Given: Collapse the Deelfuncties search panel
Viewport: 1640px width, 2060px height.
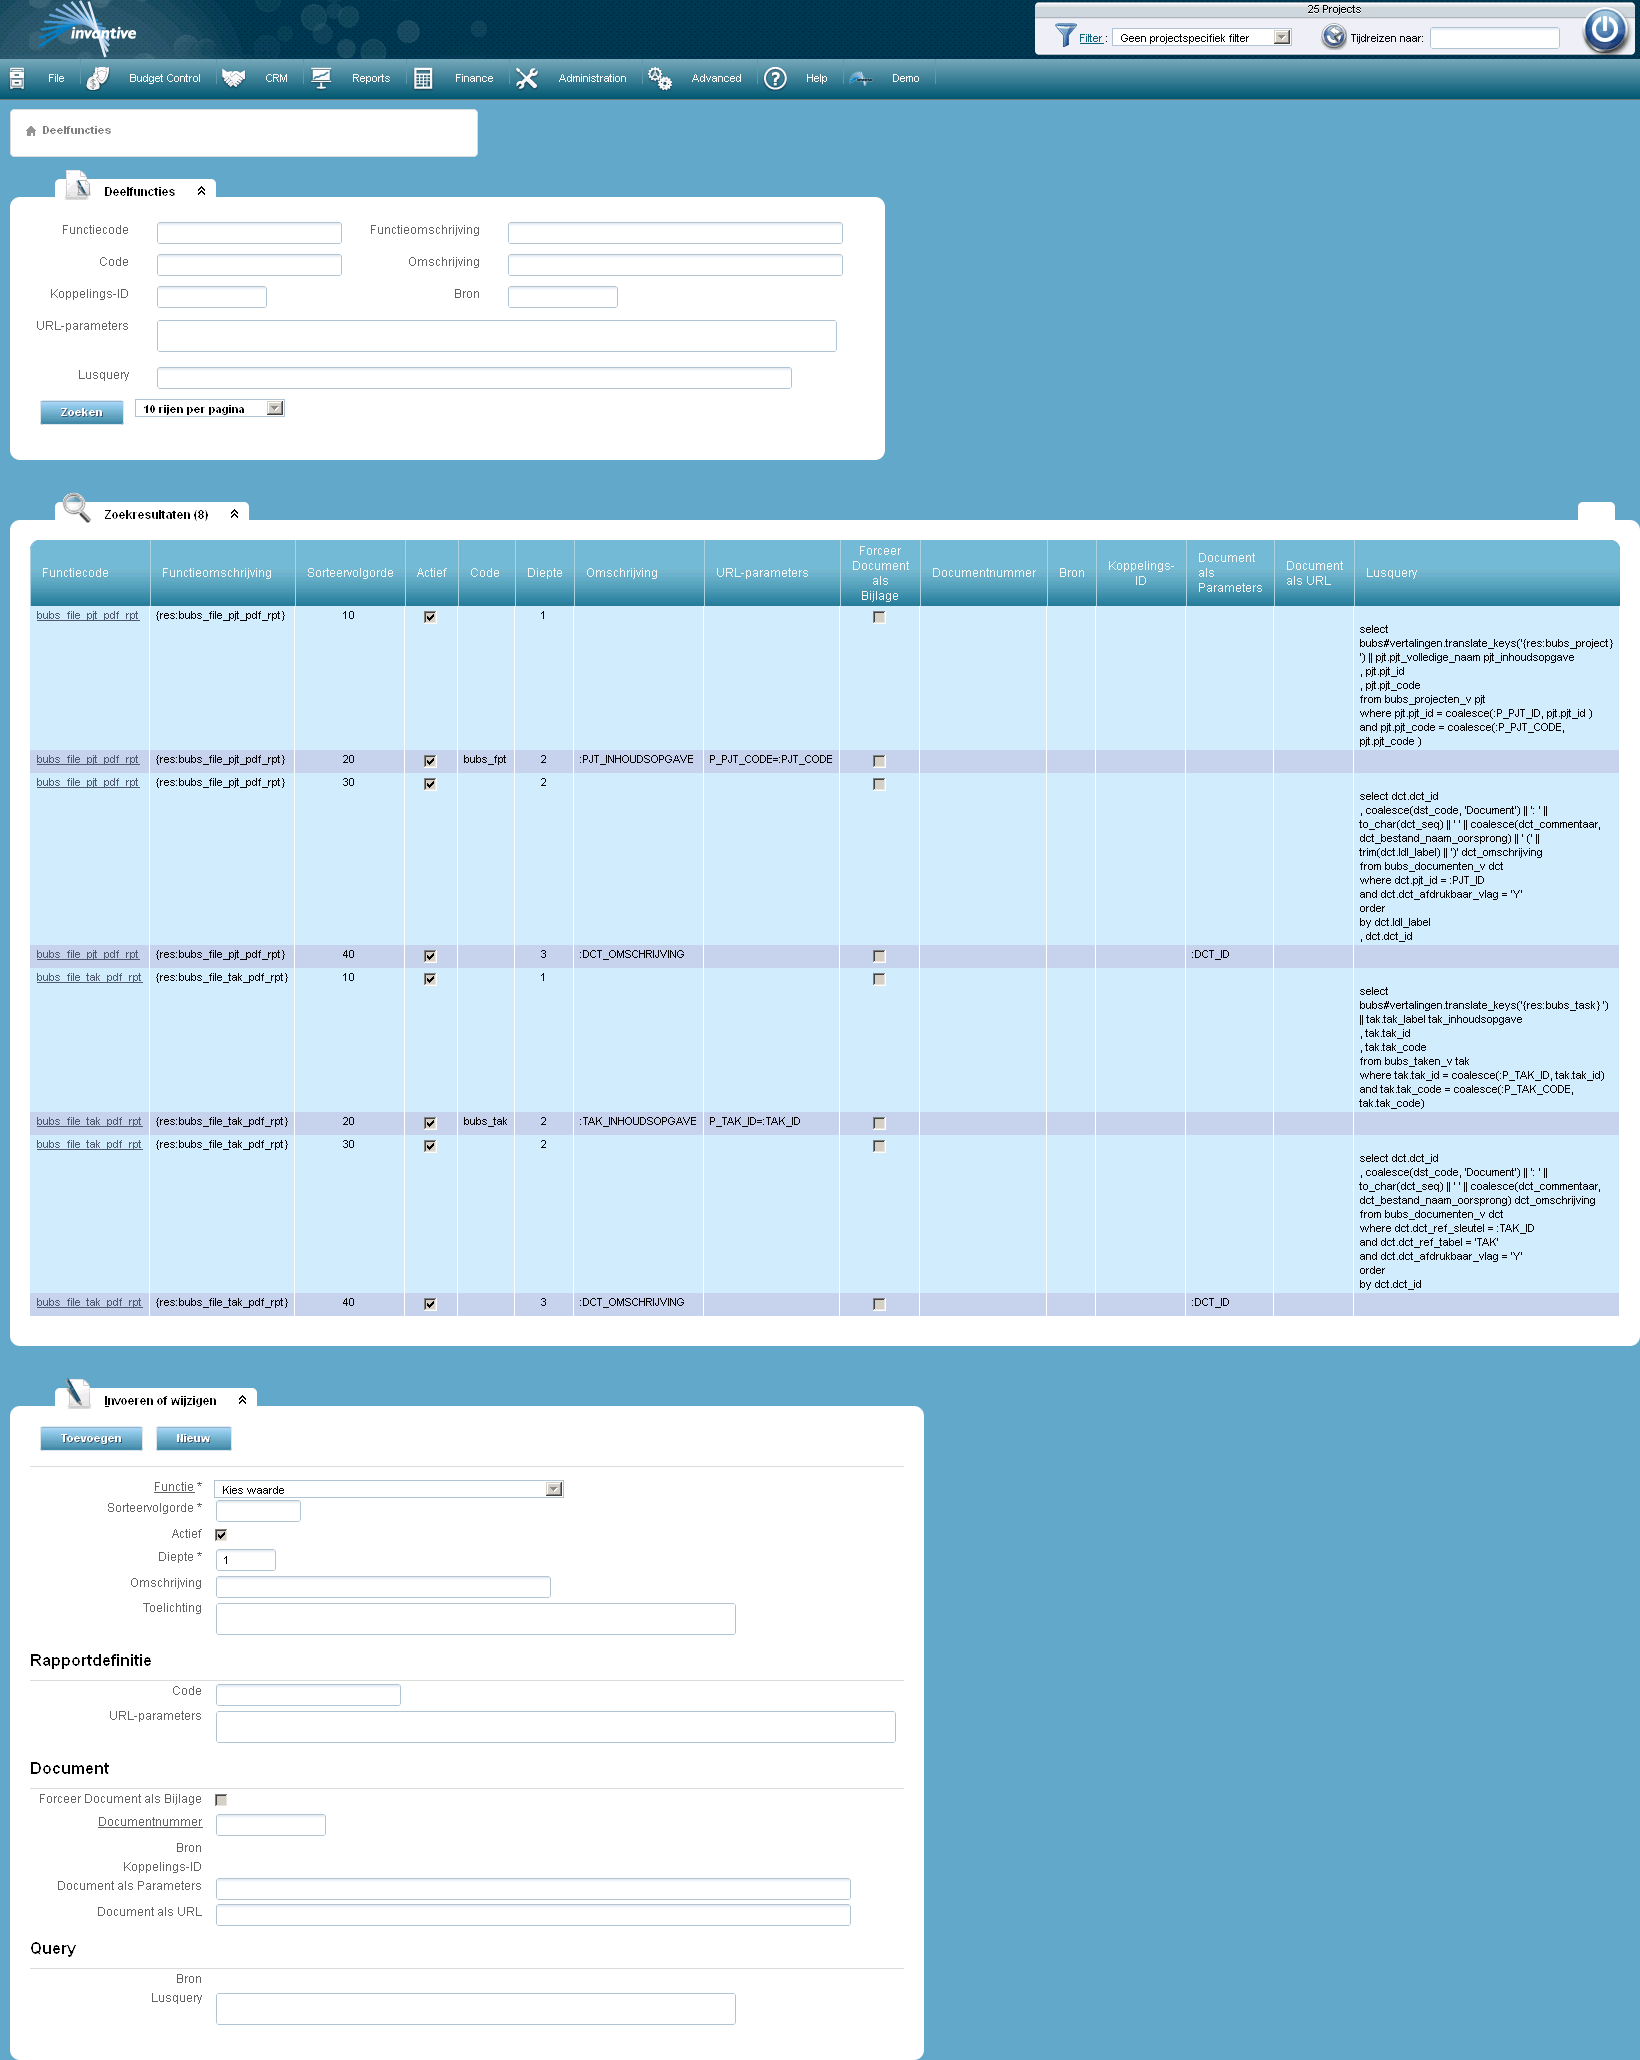Looking at the screenshot, I should (201, 191).
